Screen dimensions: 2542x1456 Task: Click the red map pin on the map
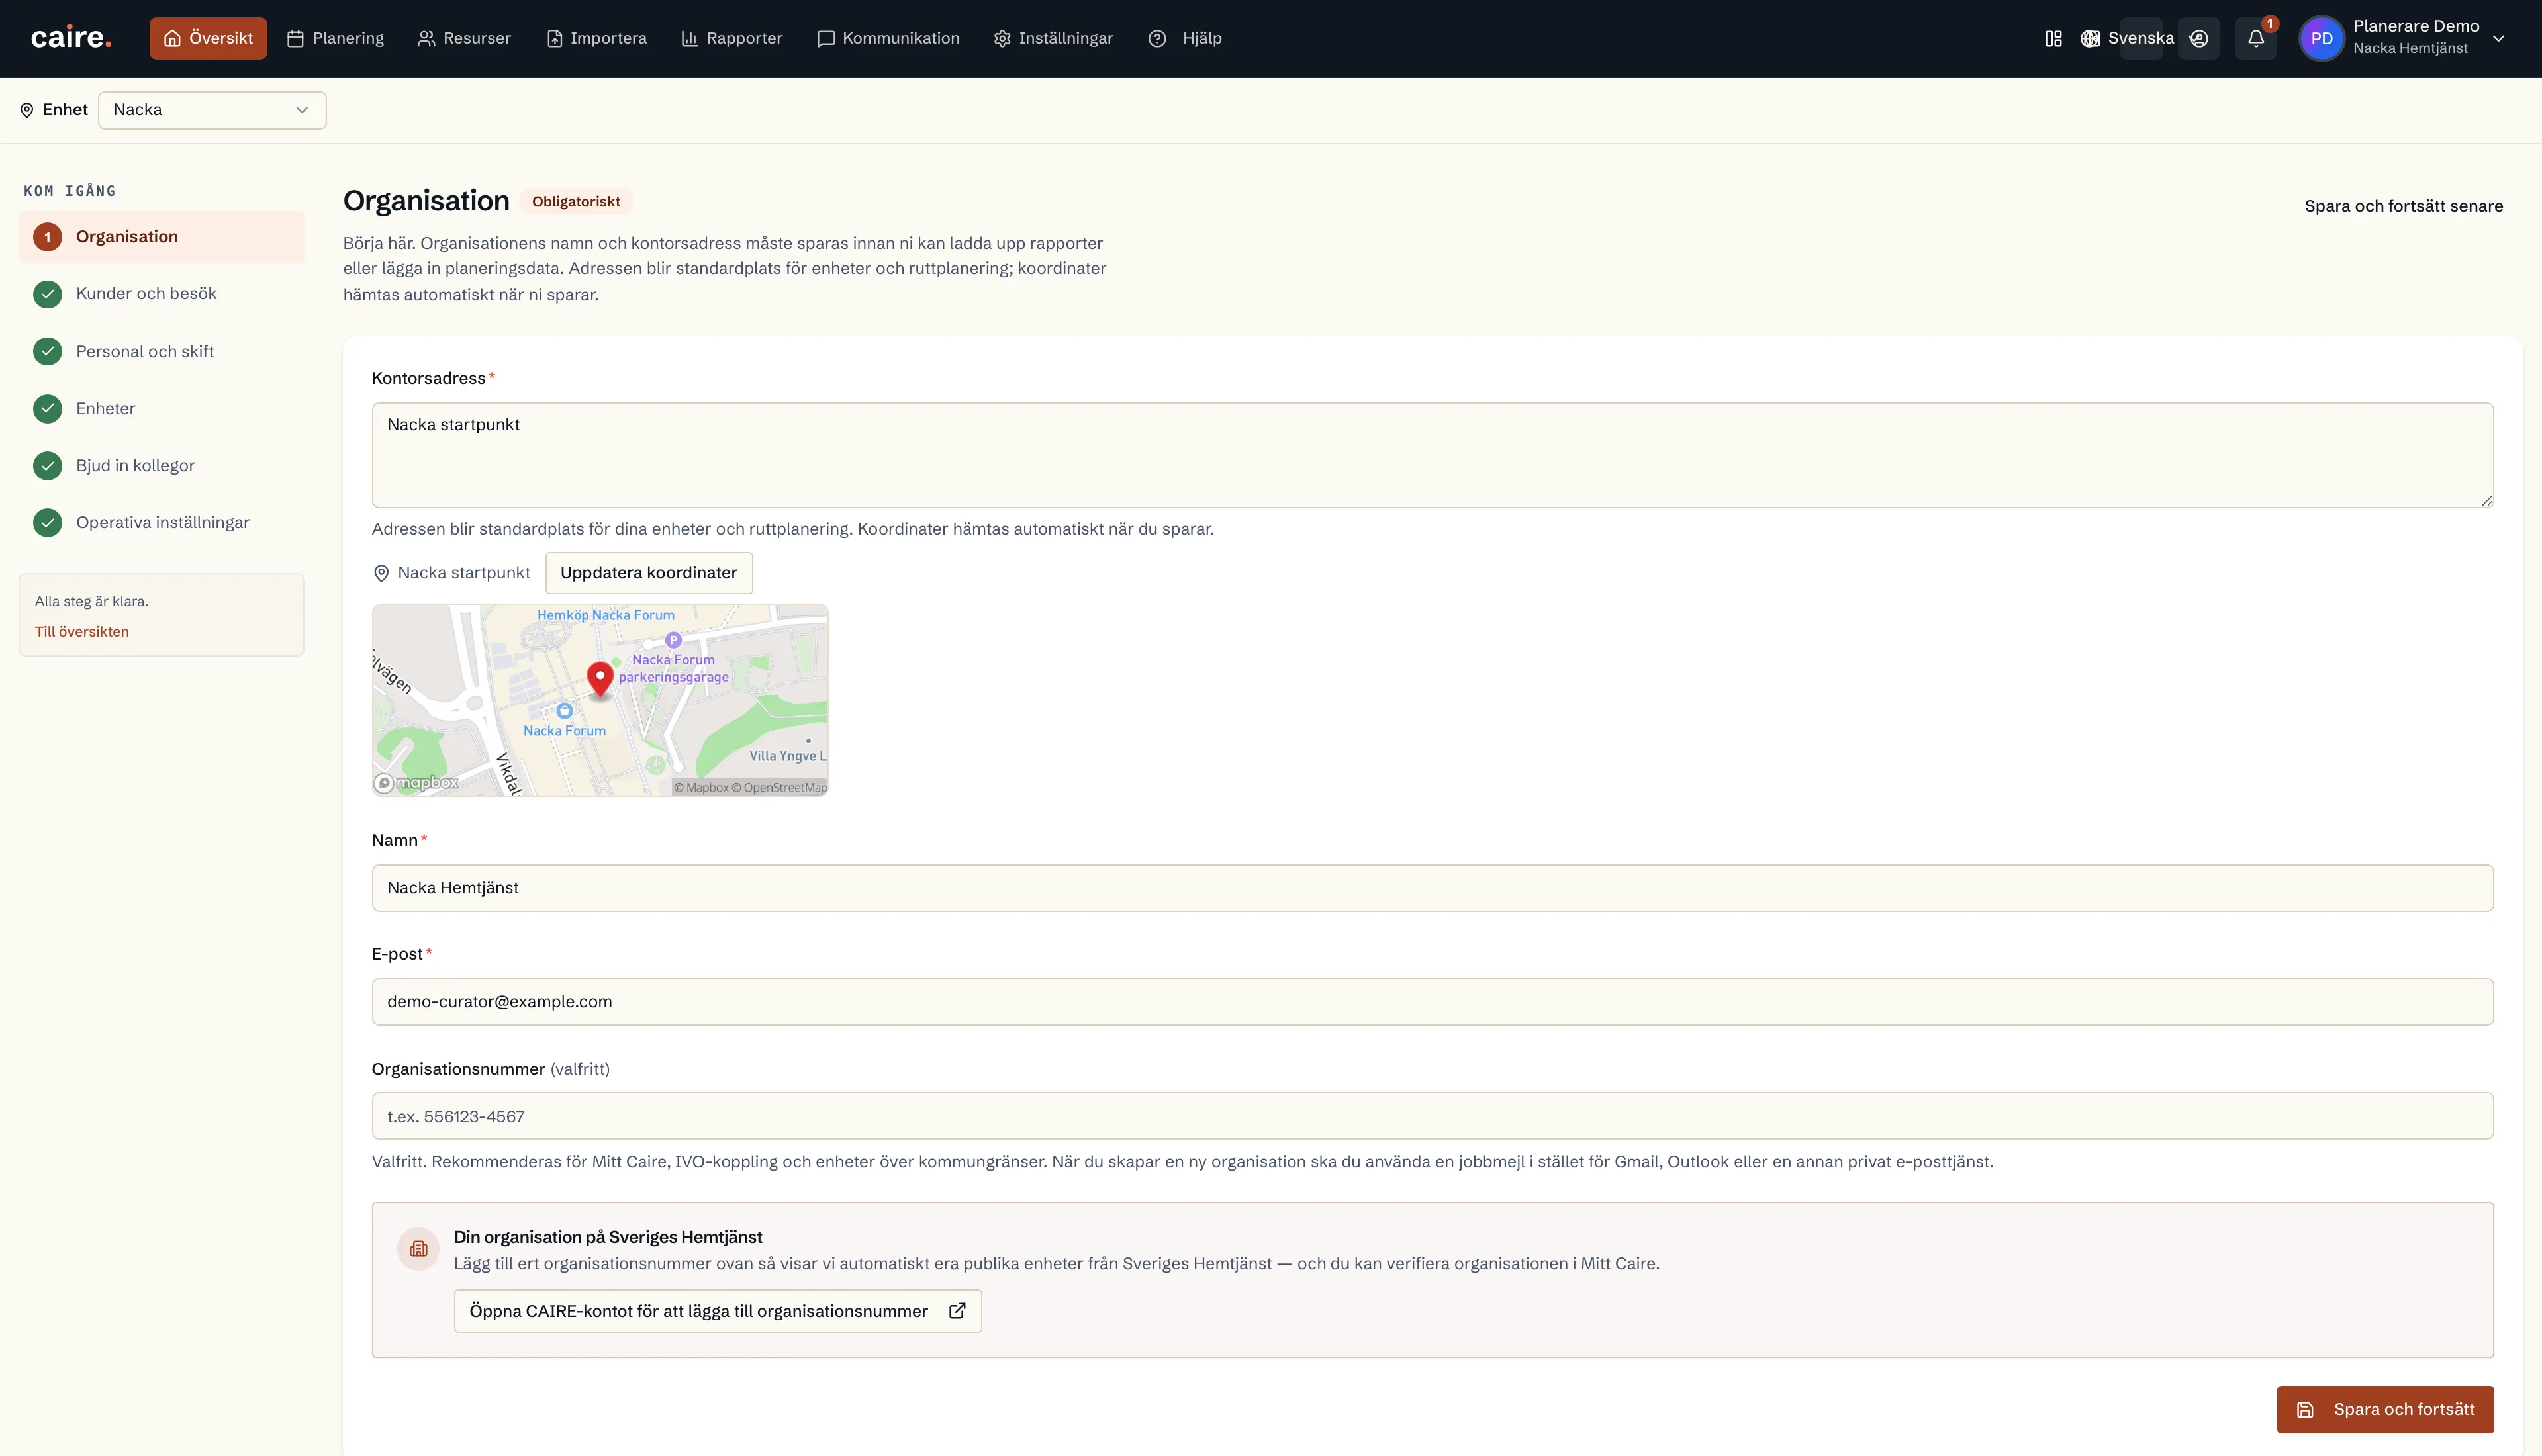(600, 679)
